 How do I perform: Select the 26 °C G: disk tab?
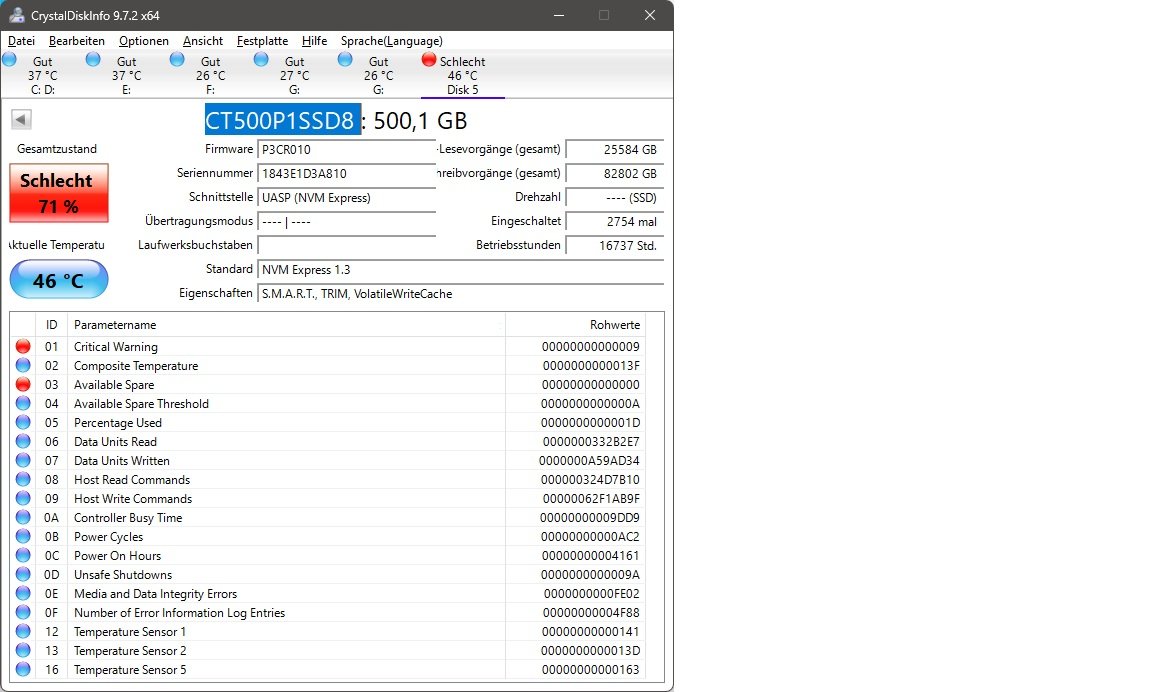378,75
